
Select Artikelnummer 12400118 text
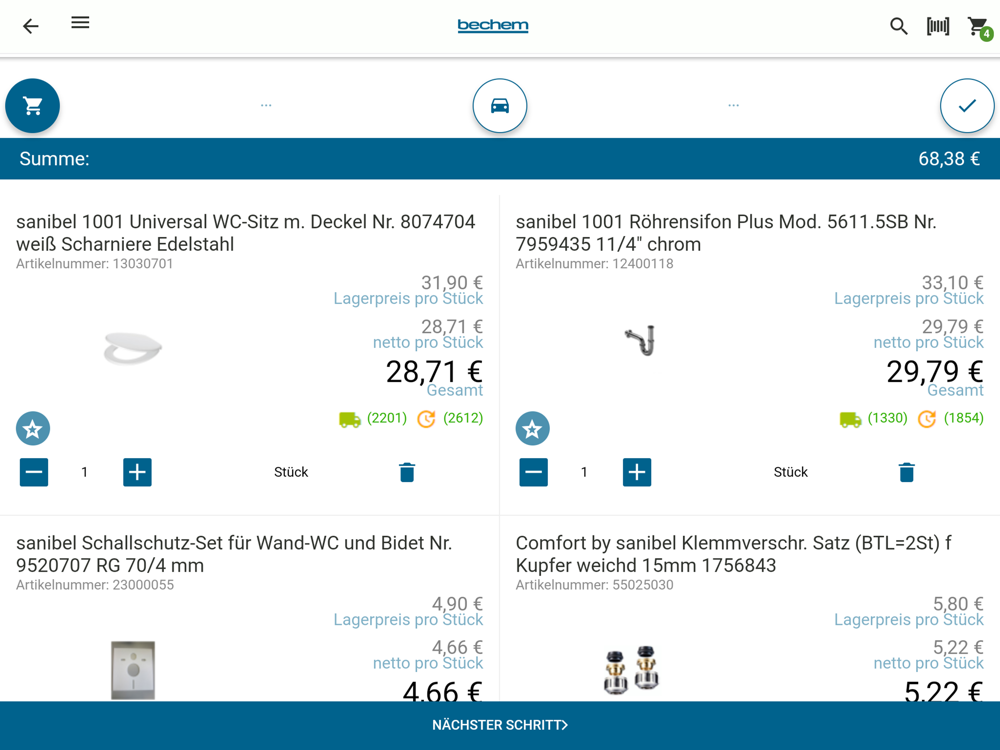[x=594, y=264]
